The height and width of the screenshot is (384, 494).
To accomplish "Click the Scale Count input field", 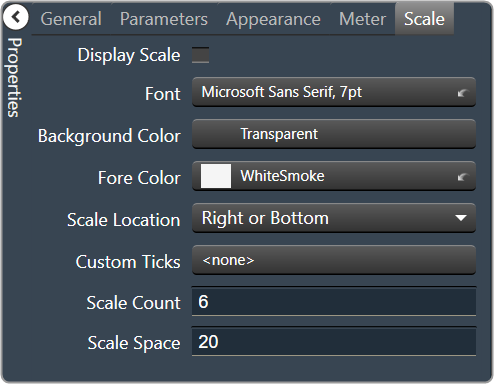I will (x=334, y=301).
